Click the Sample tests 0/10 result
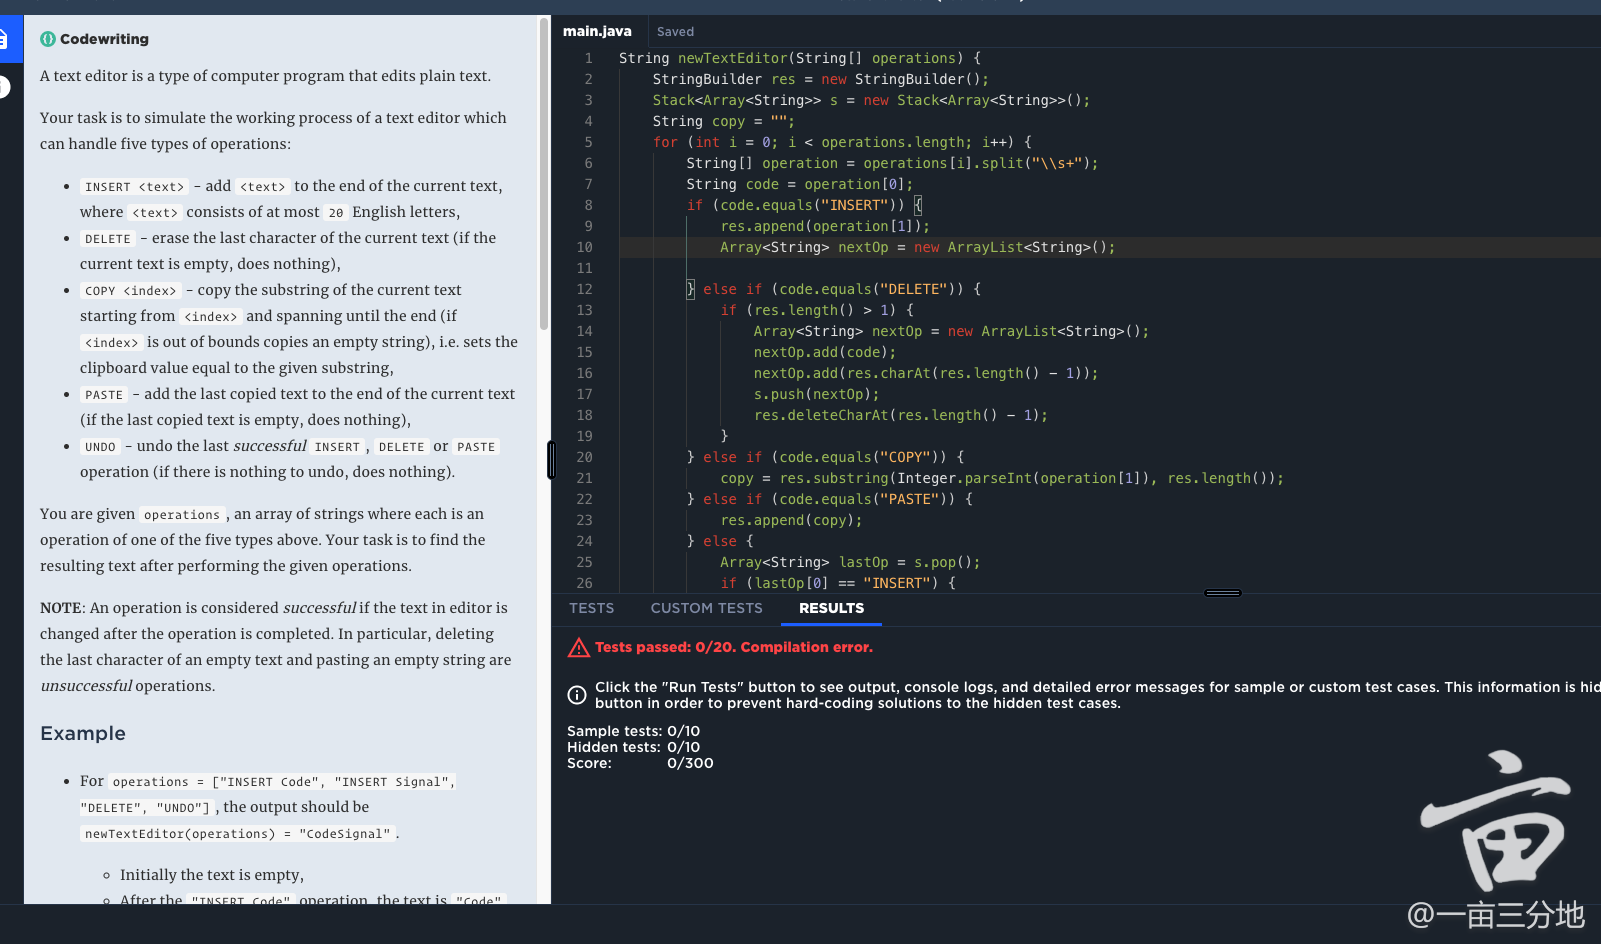The height and width of the screenshot is (944, 1601). [x=633, y=731]
